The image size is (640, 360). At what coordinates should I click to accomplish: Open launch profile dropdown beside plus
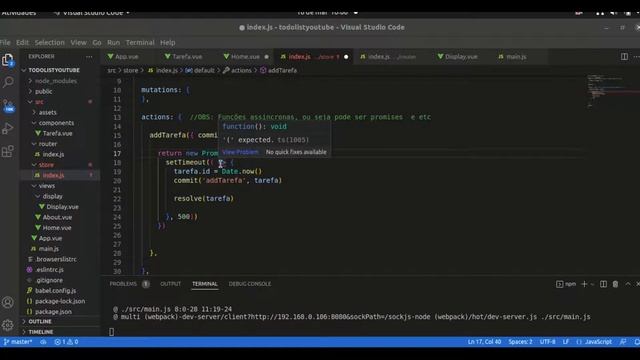592,284
